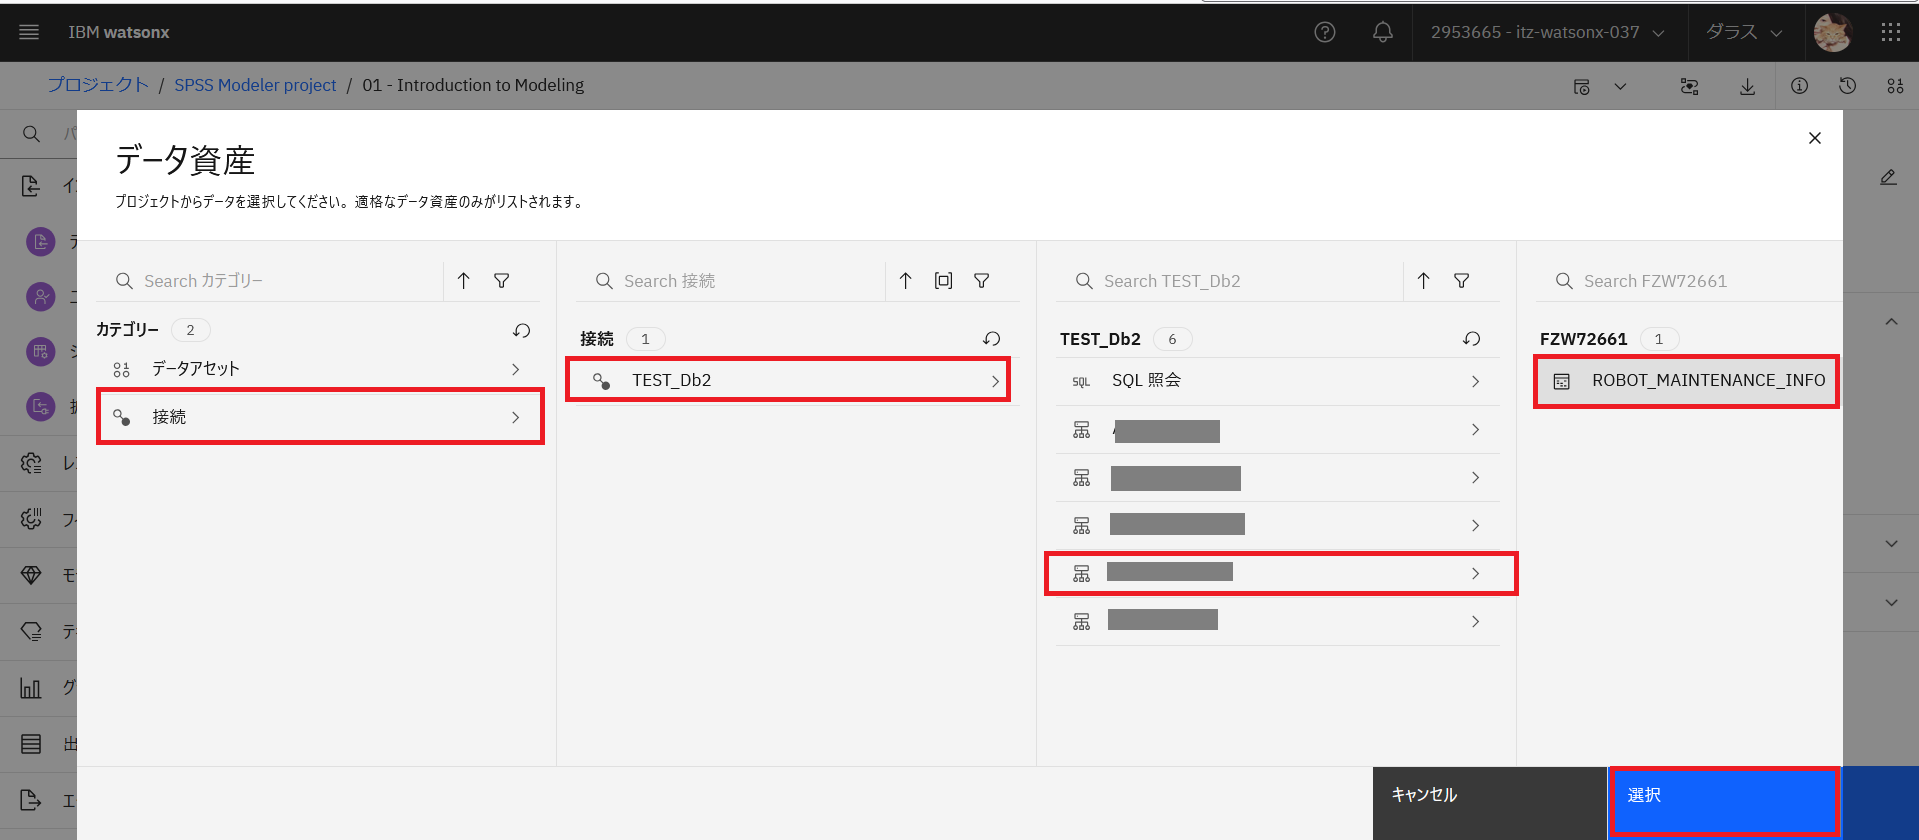Filter the 接続 column
Screen dimensions: 1919x840
click(982, 281)
